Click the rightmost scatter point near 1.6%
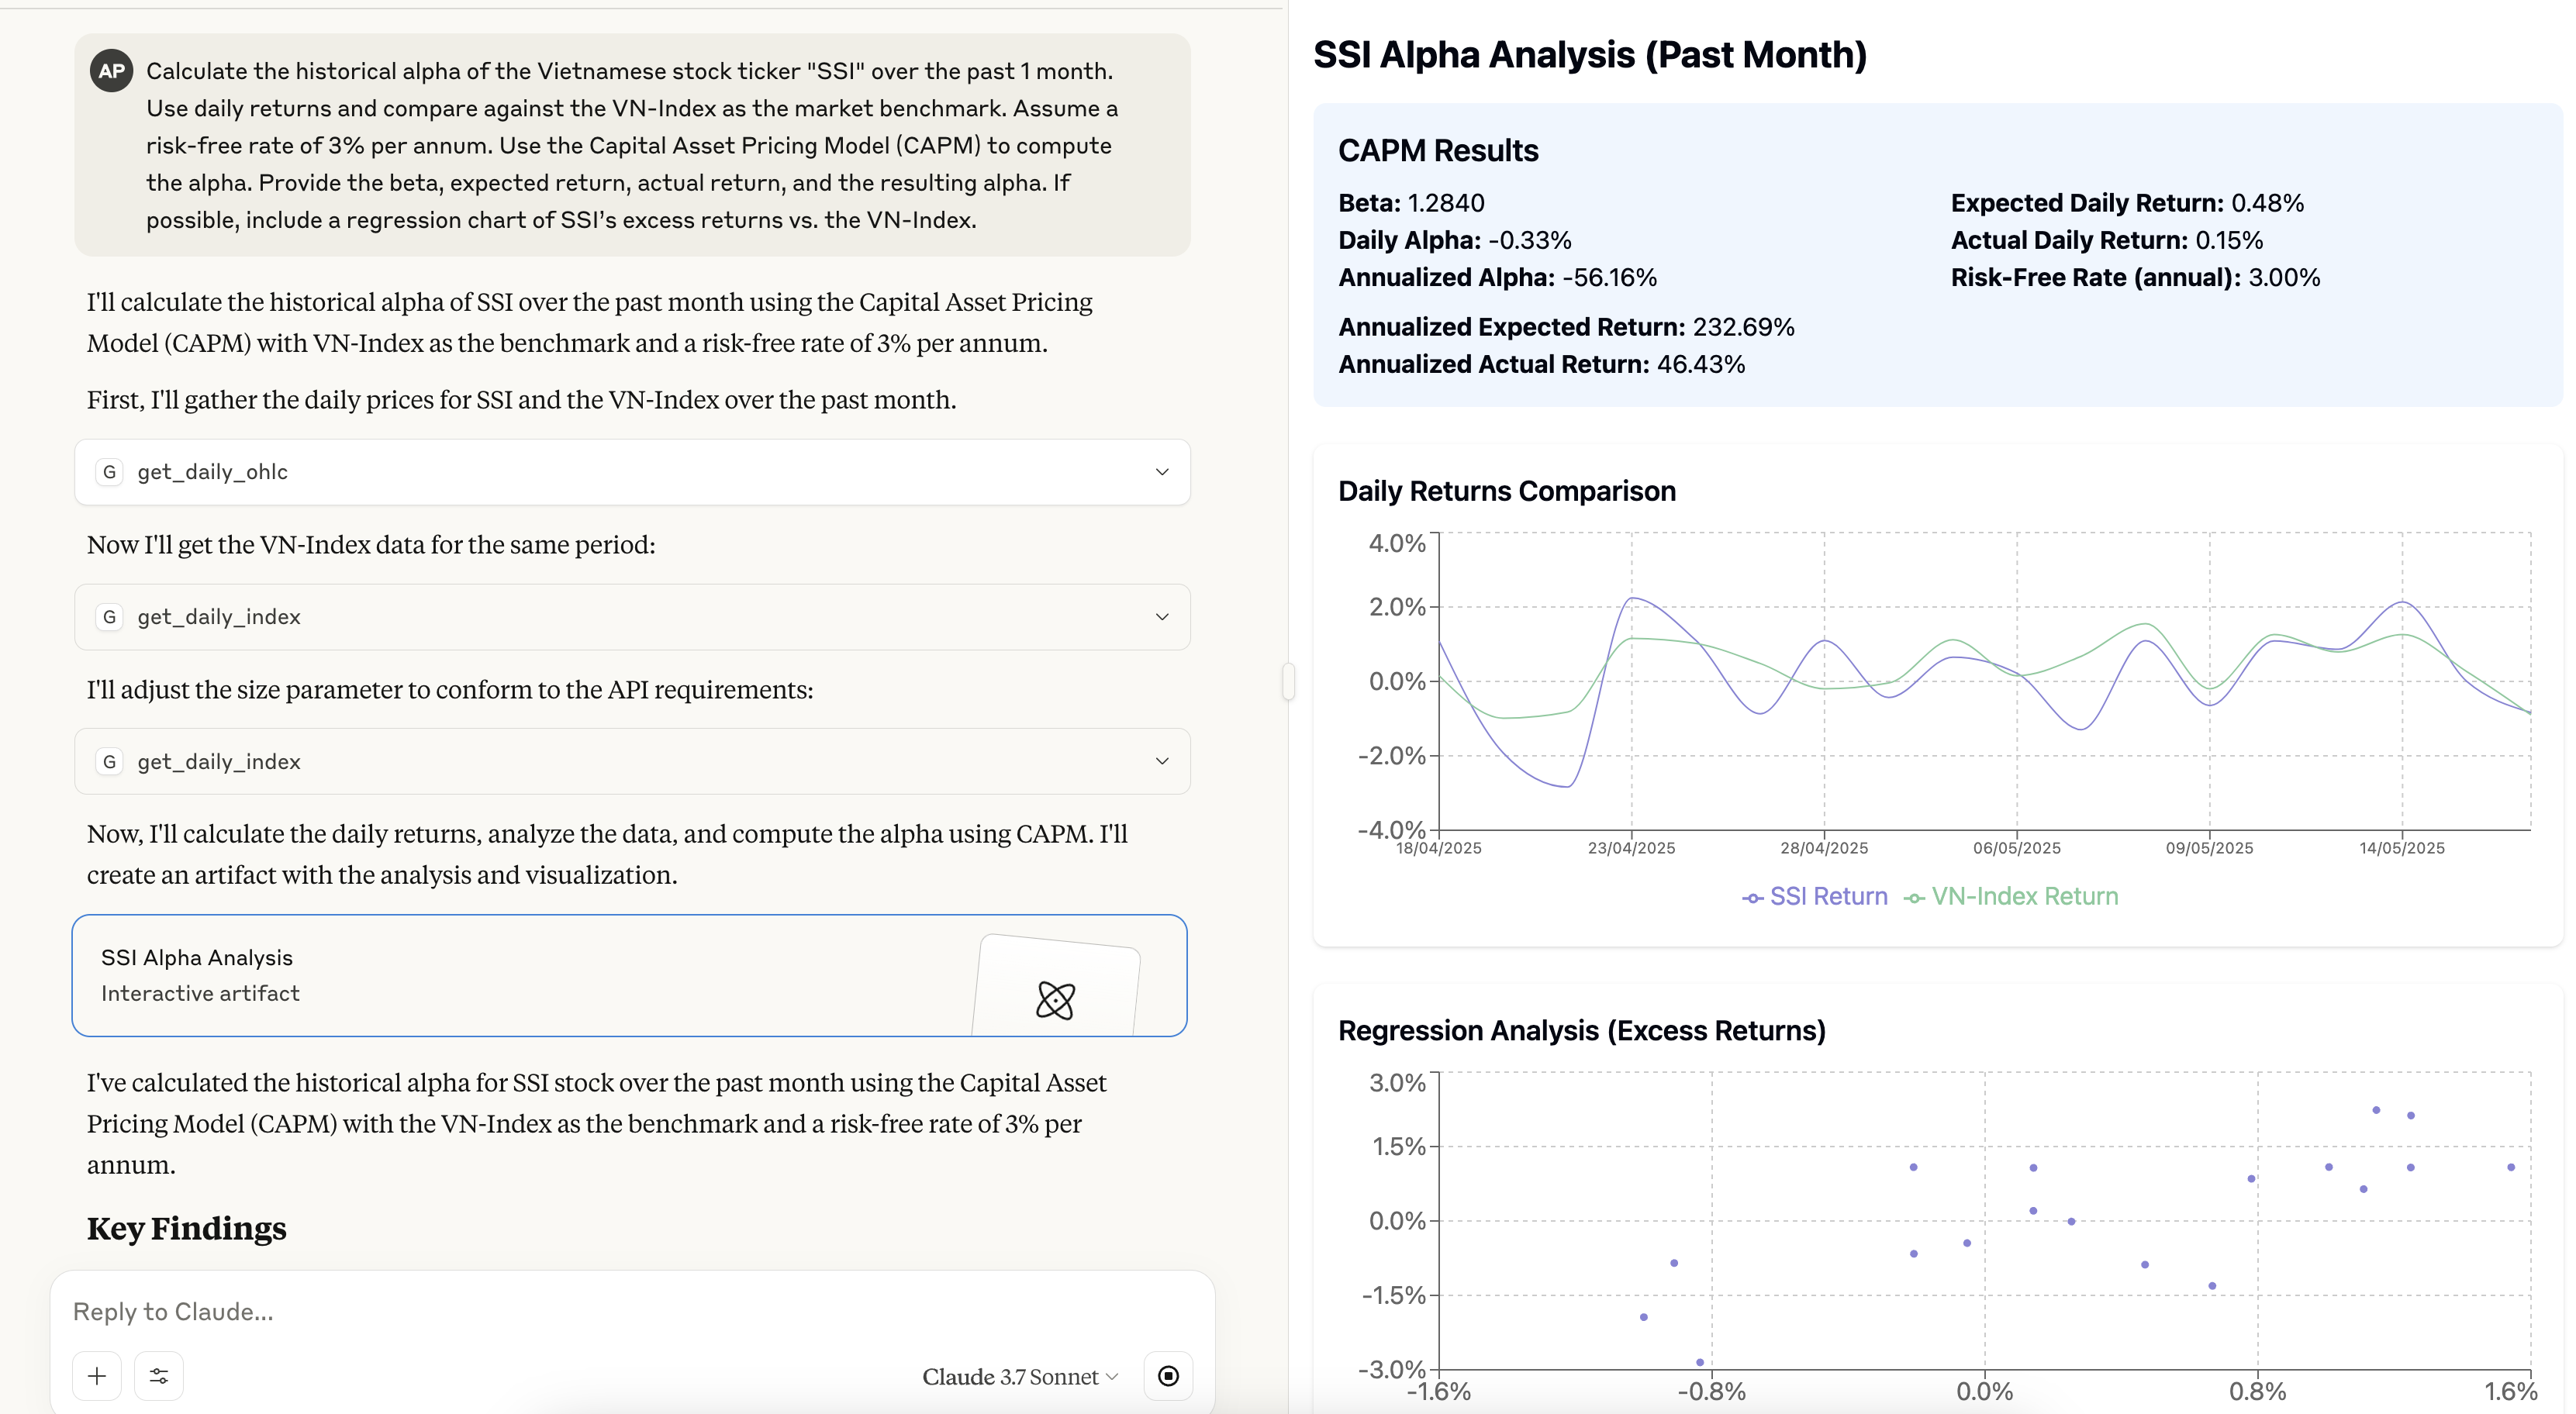Screen dimensions: 2576x1414 click(x=2511, y=1167)
